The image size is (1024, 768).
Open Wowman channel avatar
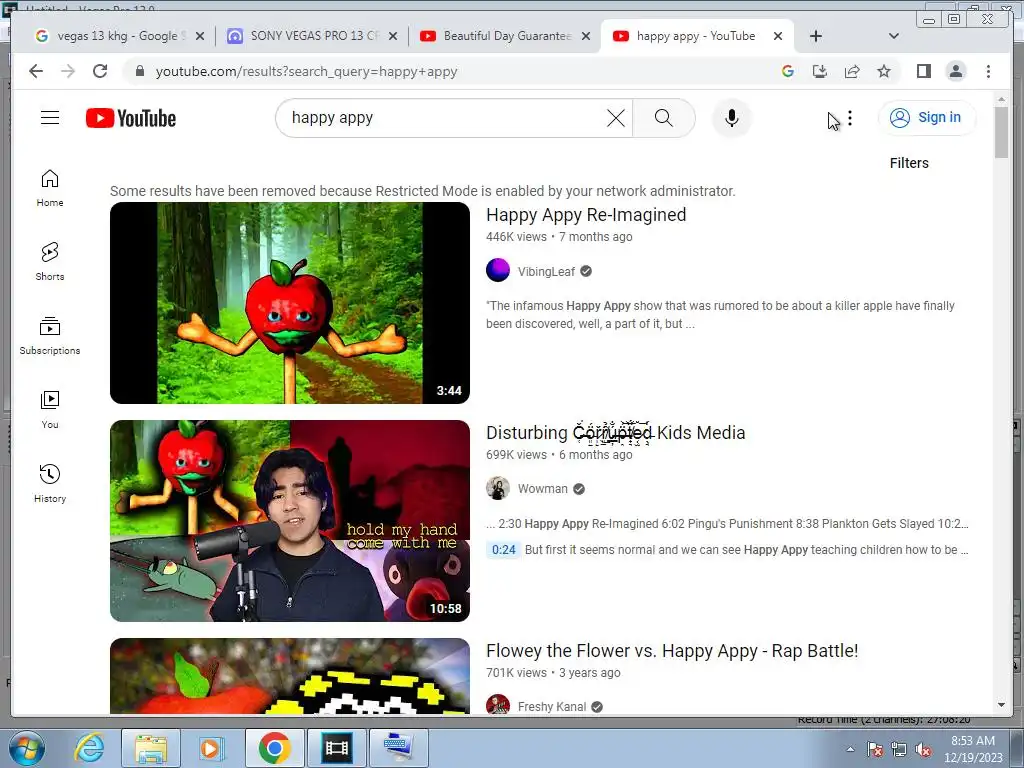coord(498,488)
